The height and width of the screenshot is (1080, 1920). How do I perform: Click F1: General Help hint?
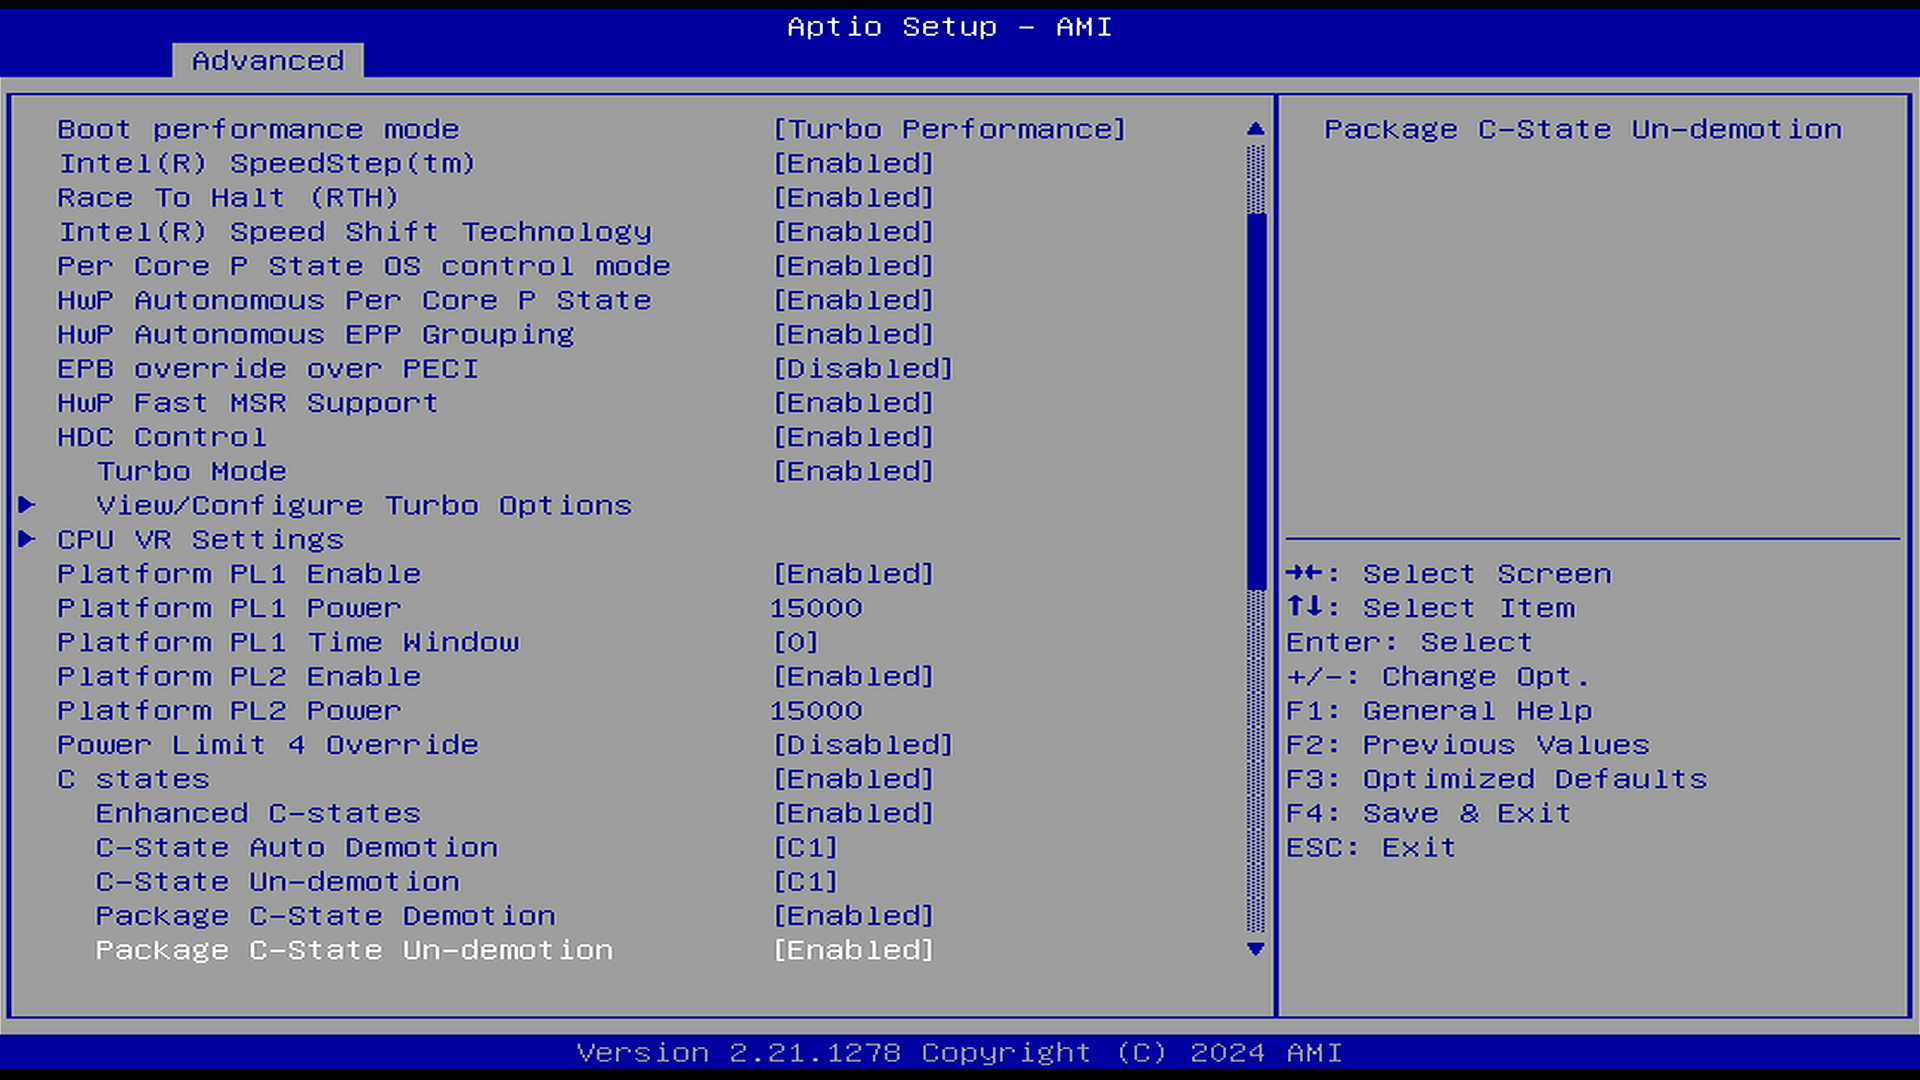pyautogui.click(x=1439, y=711)
